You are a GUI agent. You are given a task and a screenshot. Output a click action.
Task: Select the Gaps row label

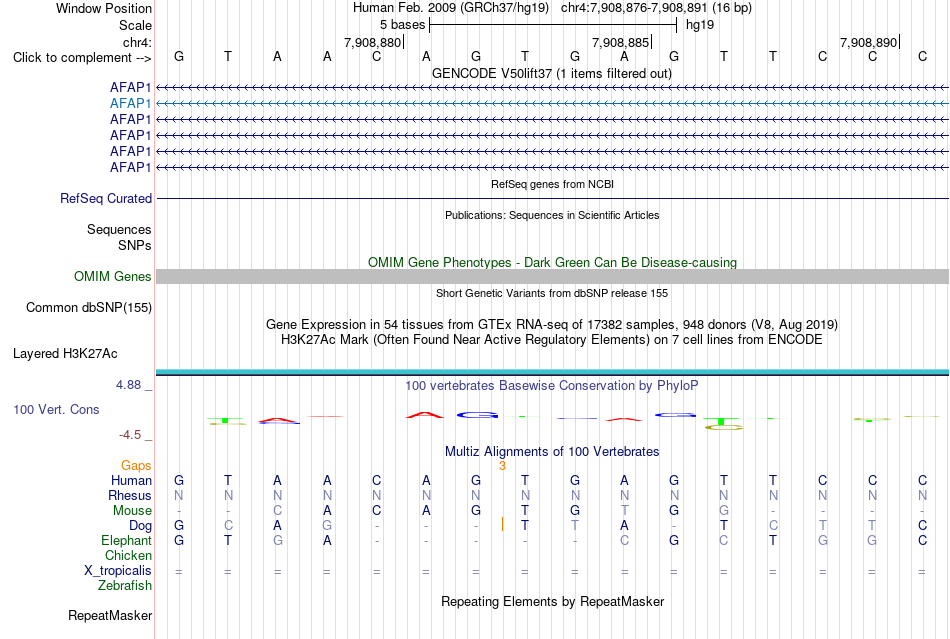pos(136,465)
